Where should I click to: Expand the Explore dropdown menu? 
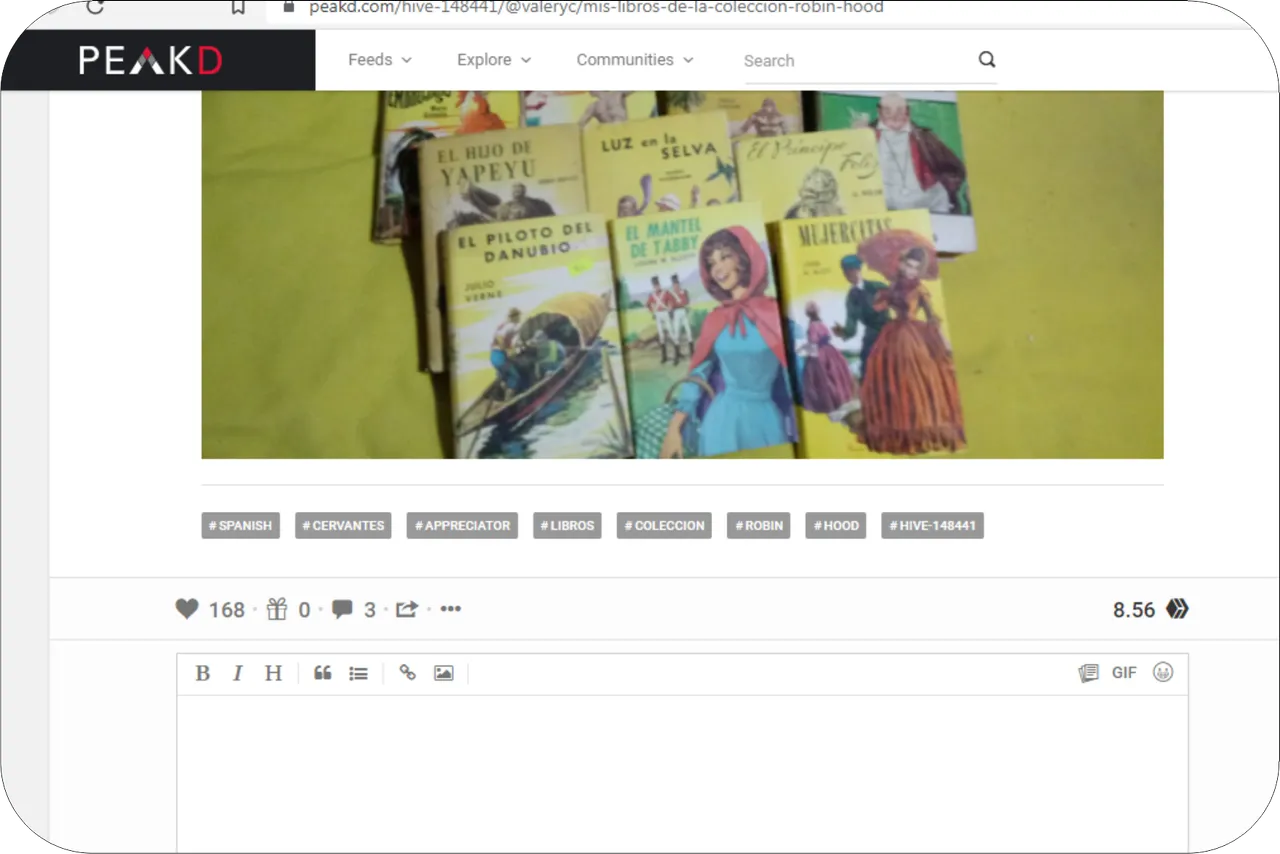494,60
